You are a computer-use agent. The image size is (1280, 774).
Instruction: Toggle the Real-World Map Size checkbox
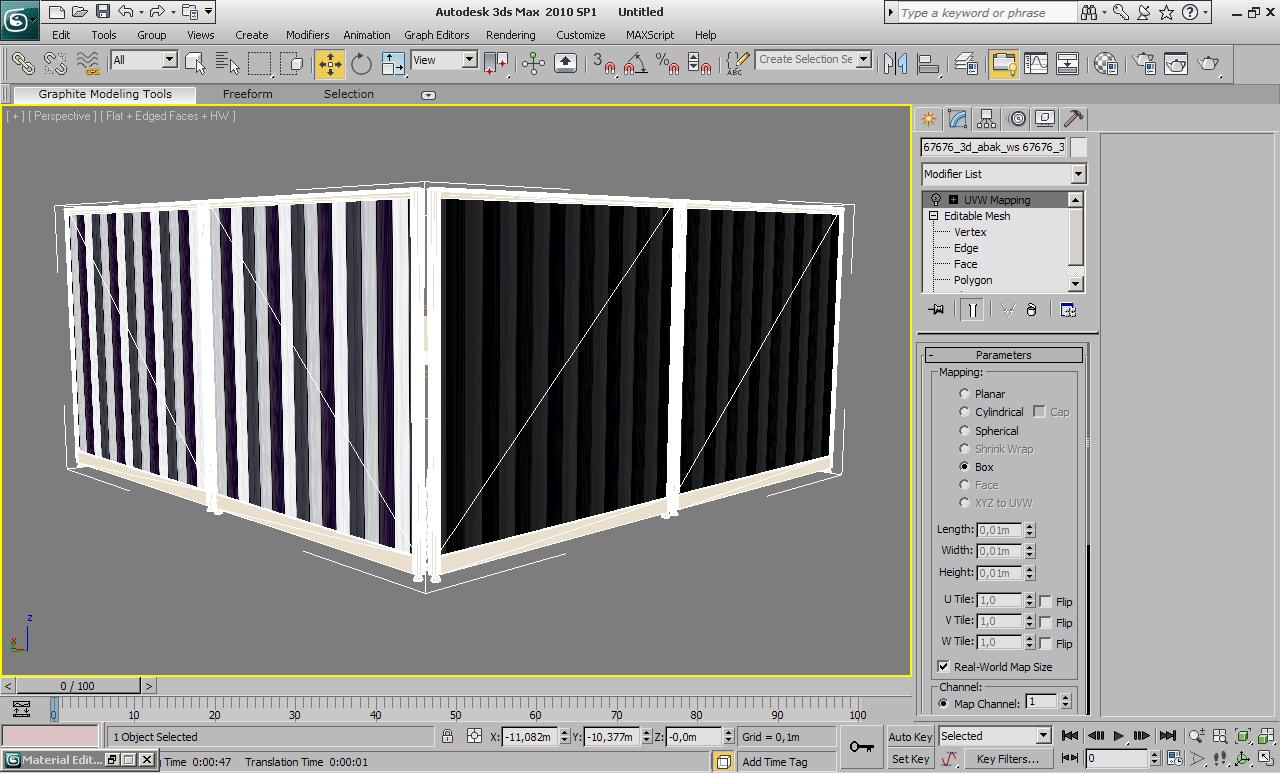[943, 667]
